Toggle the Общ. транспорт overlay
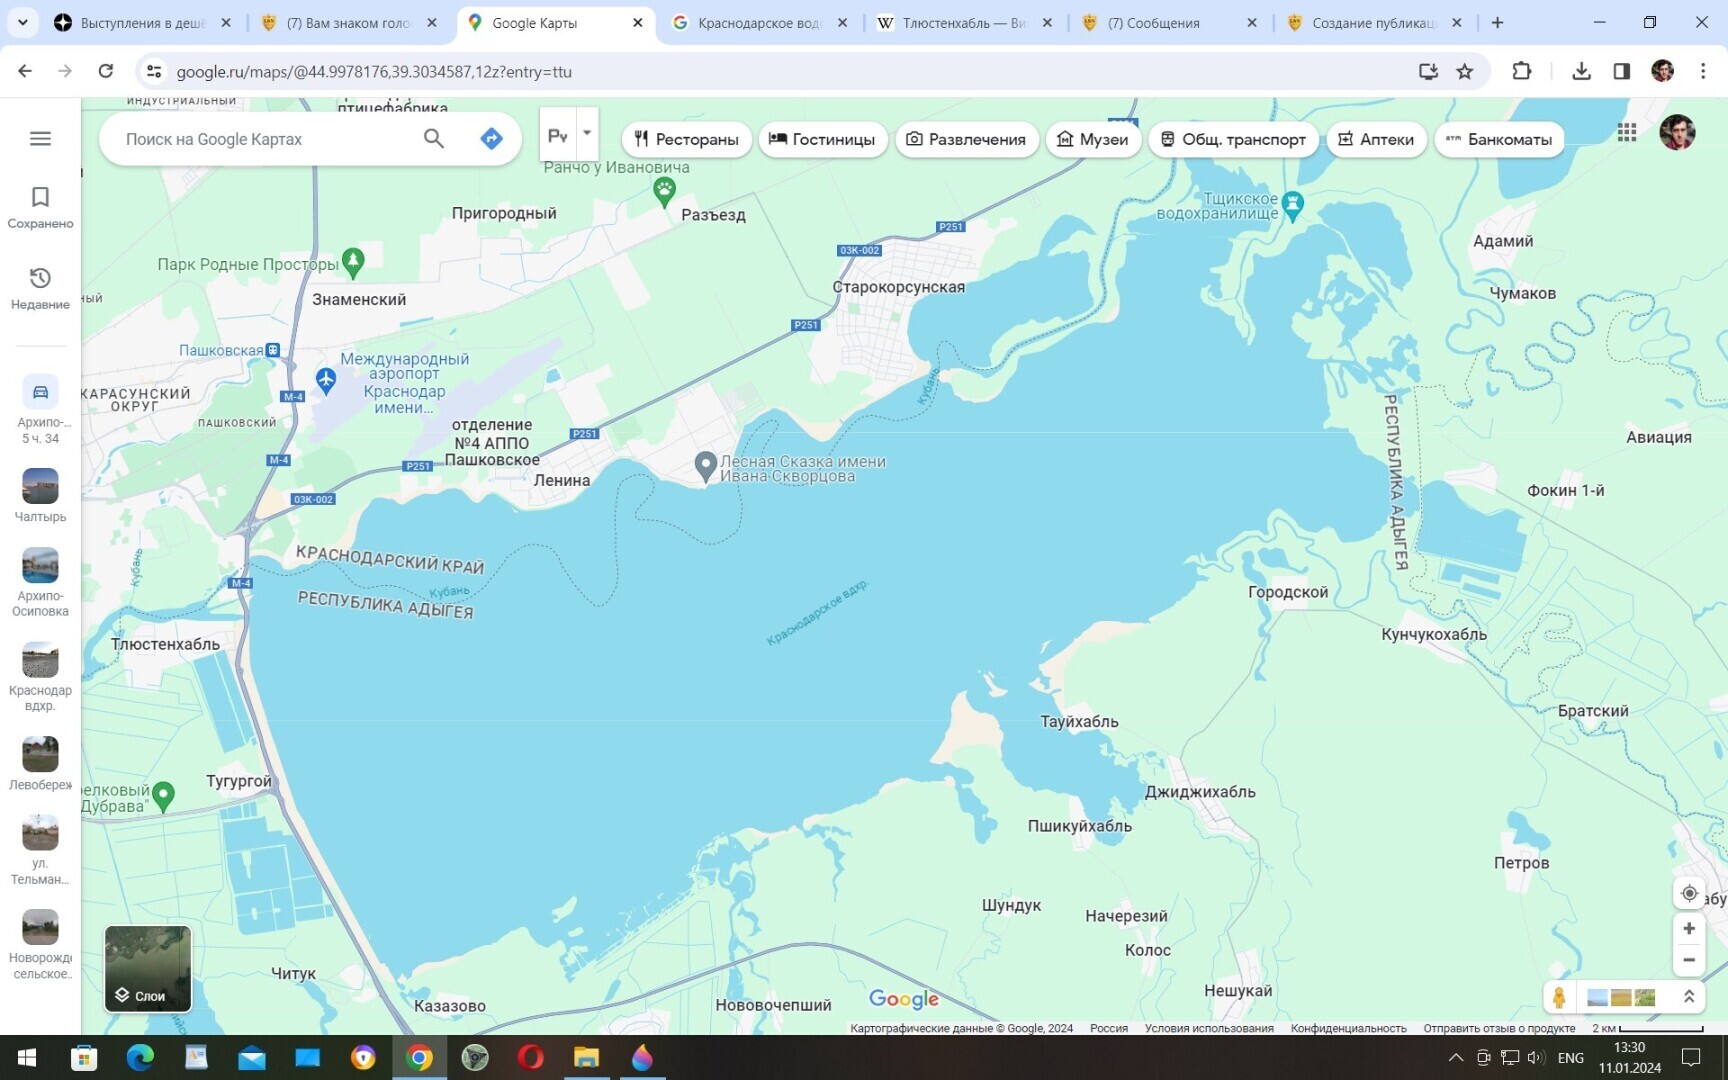1728x1080 pixels. 1234,139
